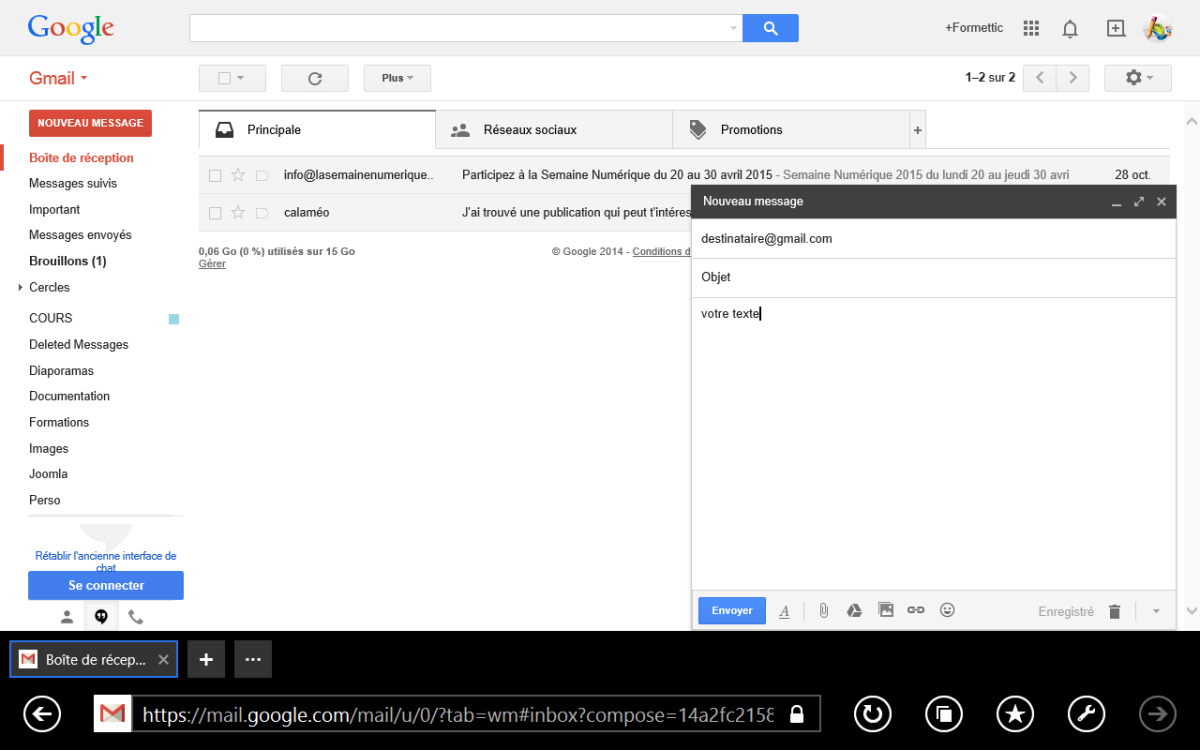Open the select-all checkbox dropdown
Image resolution: width=1200 pixels, height=750 pixels.
232,78
